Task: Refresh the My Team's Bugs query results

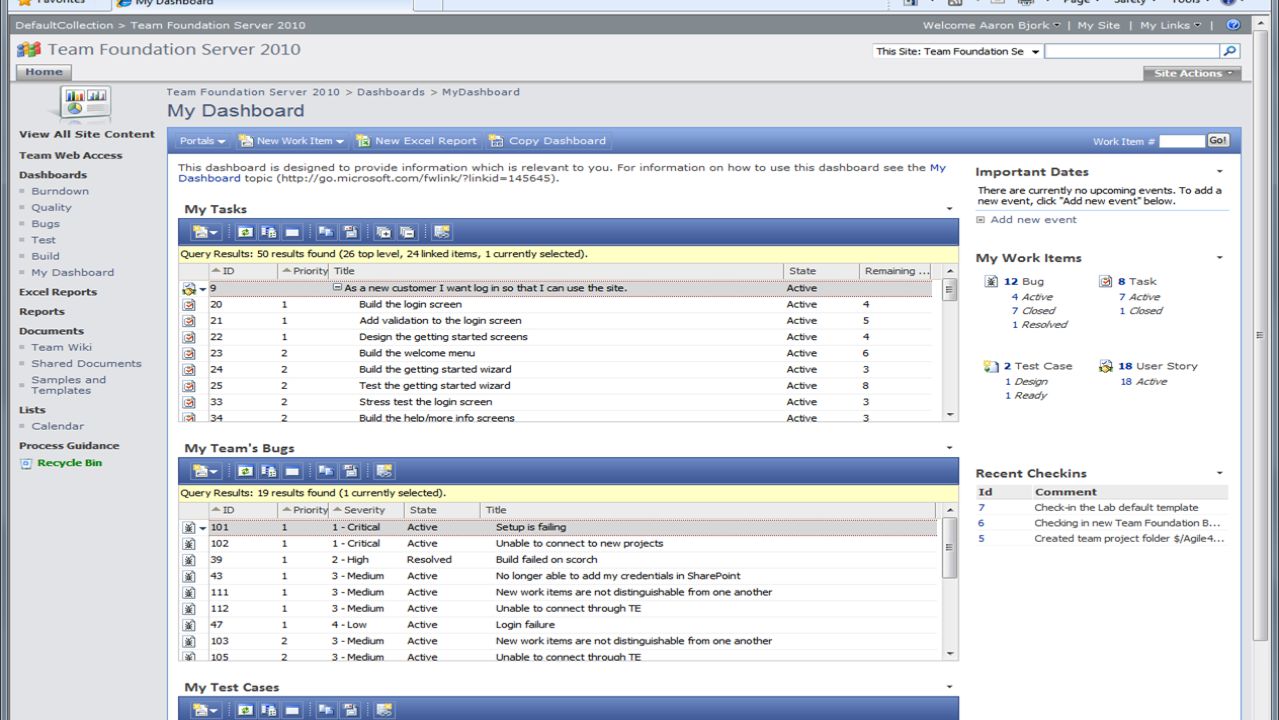Action: pyautogui.click(x=245, y=471)
